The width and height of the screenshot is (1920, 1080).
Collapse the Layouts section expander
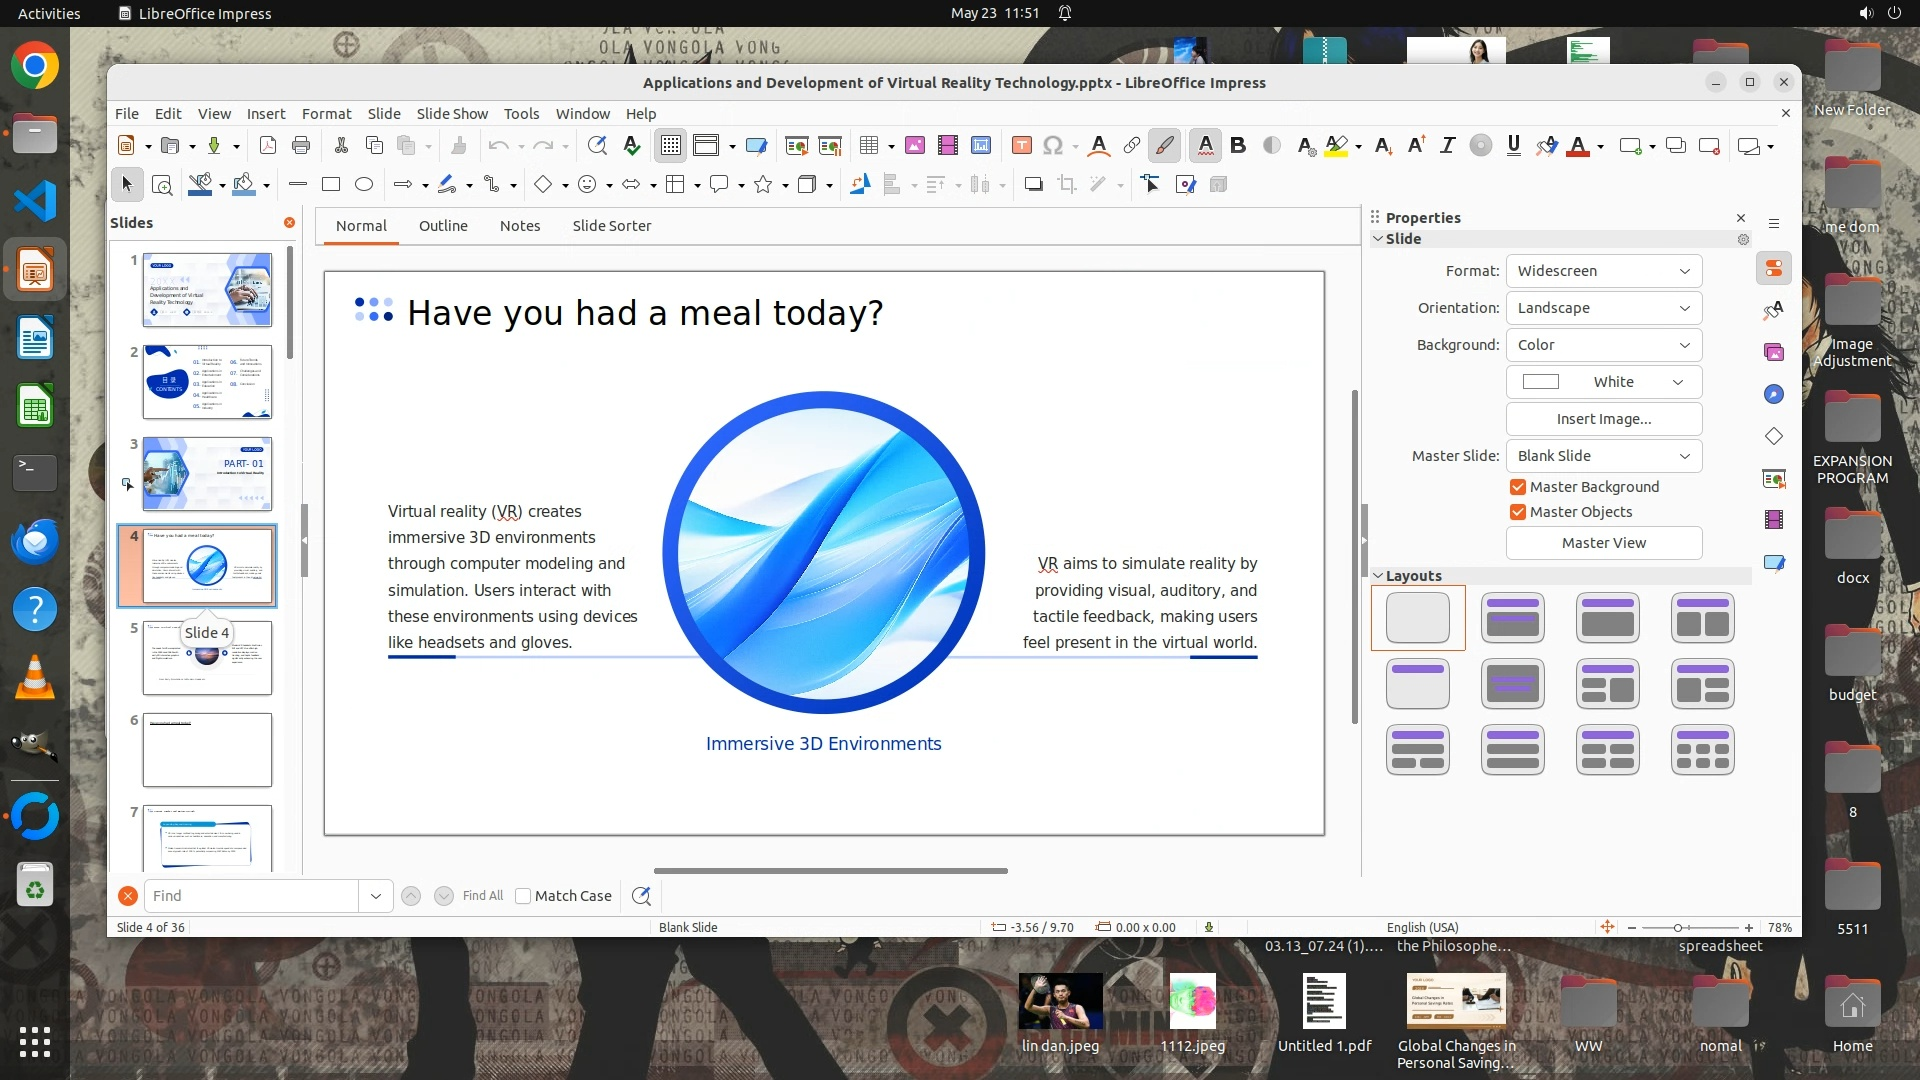1378,576
